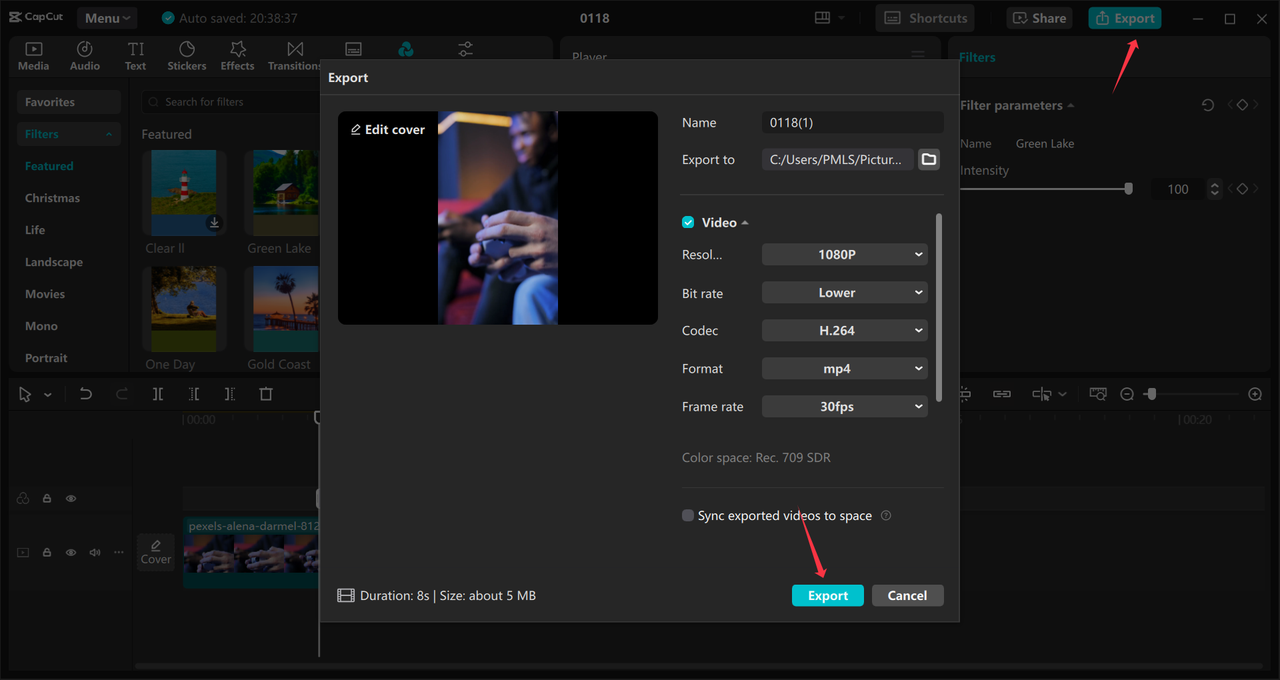Click the timeline Cover button
This screenshot has width=1280, height=680.
coord(156,552)
